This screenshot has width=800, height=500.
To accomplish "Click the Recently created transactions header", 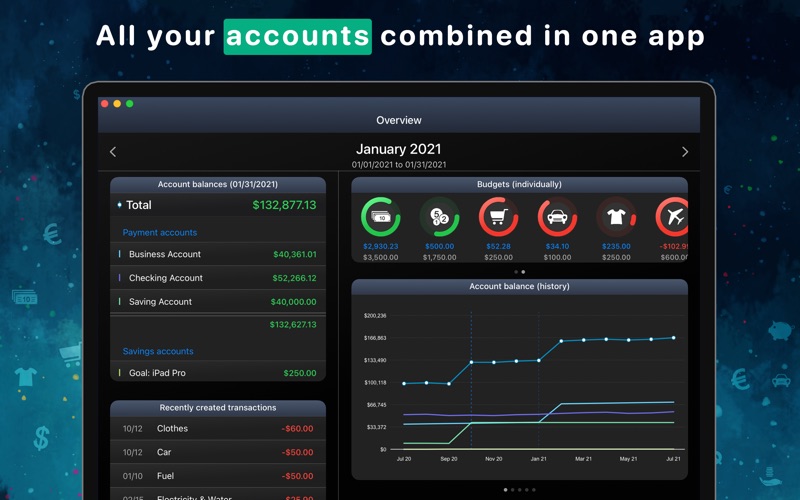I will [x=218, y=408].
